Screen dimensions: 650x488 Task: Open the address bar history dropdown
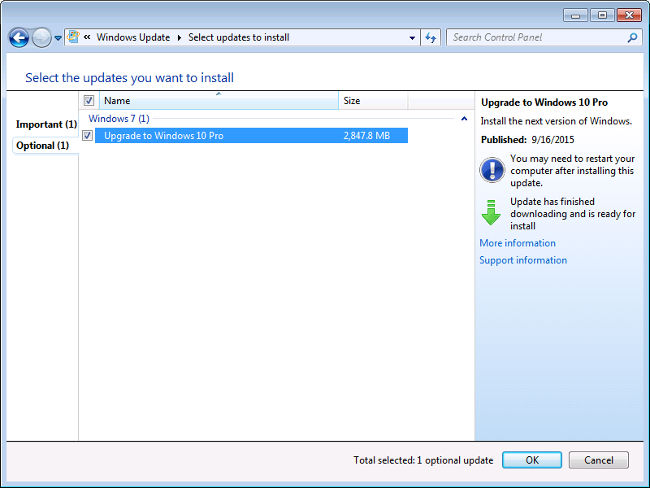tap(413, 38)
